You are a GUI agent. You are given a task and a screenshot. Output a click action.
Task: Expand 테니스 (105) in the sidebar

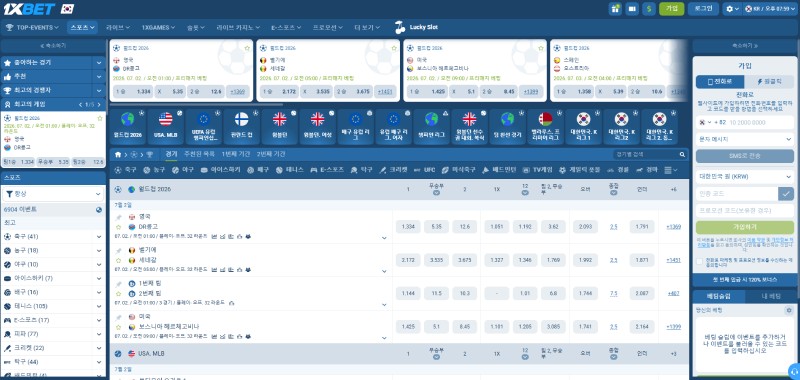click(x=99, y=306)
